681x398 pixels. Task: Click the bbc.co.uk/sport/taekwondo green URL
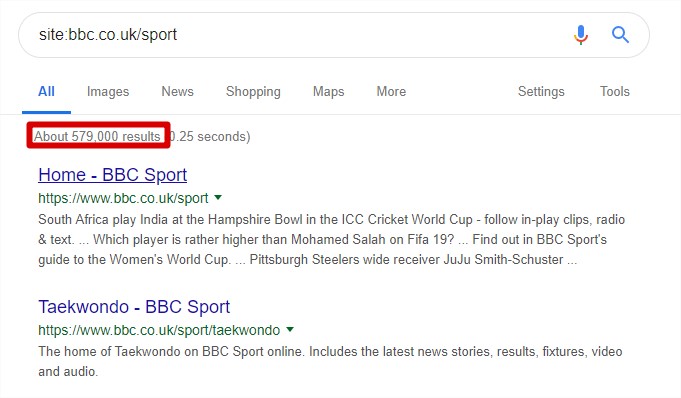(x=159, y=330)
